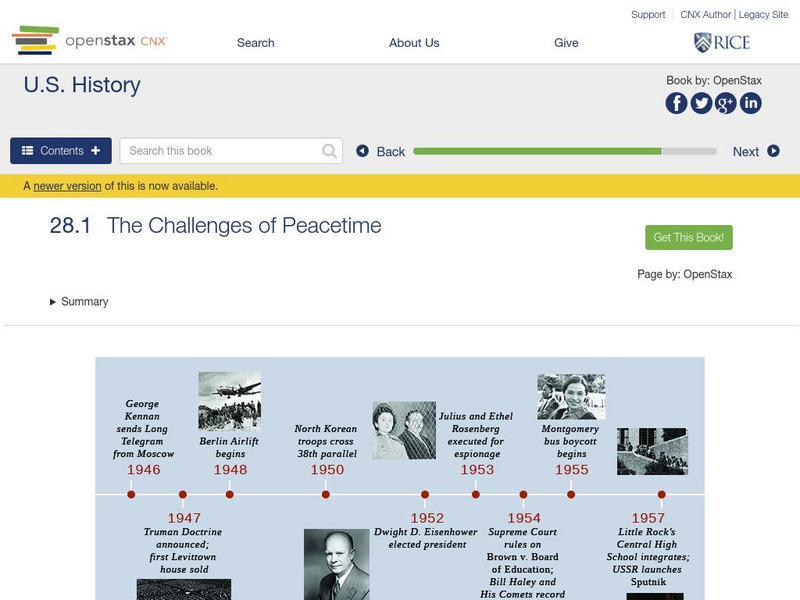
Task: Click the Twitter share icon
Action: click(x=701, y=103)
